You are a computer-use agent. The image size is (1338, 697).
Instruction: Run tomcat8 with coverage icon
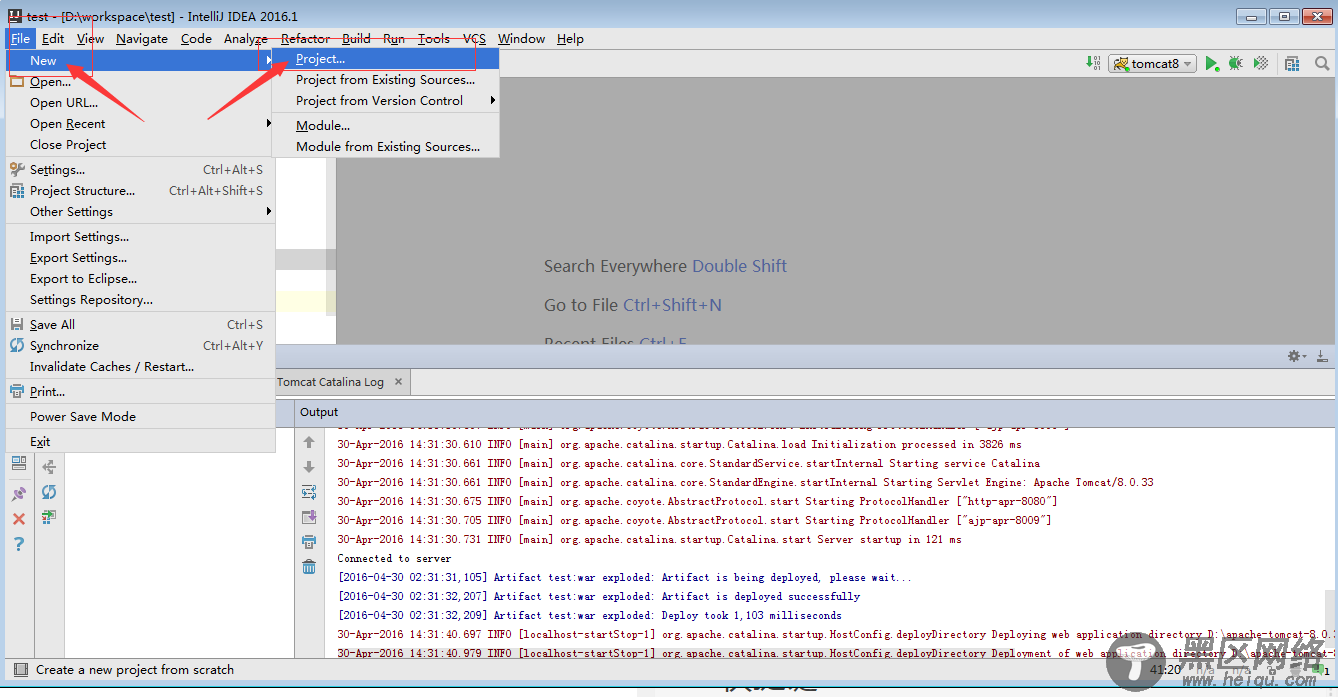point(1261,63)
